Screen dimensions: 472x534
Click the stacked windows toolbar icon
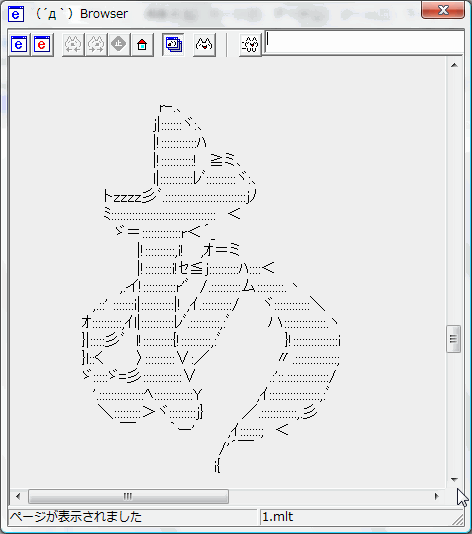(173, 44)
